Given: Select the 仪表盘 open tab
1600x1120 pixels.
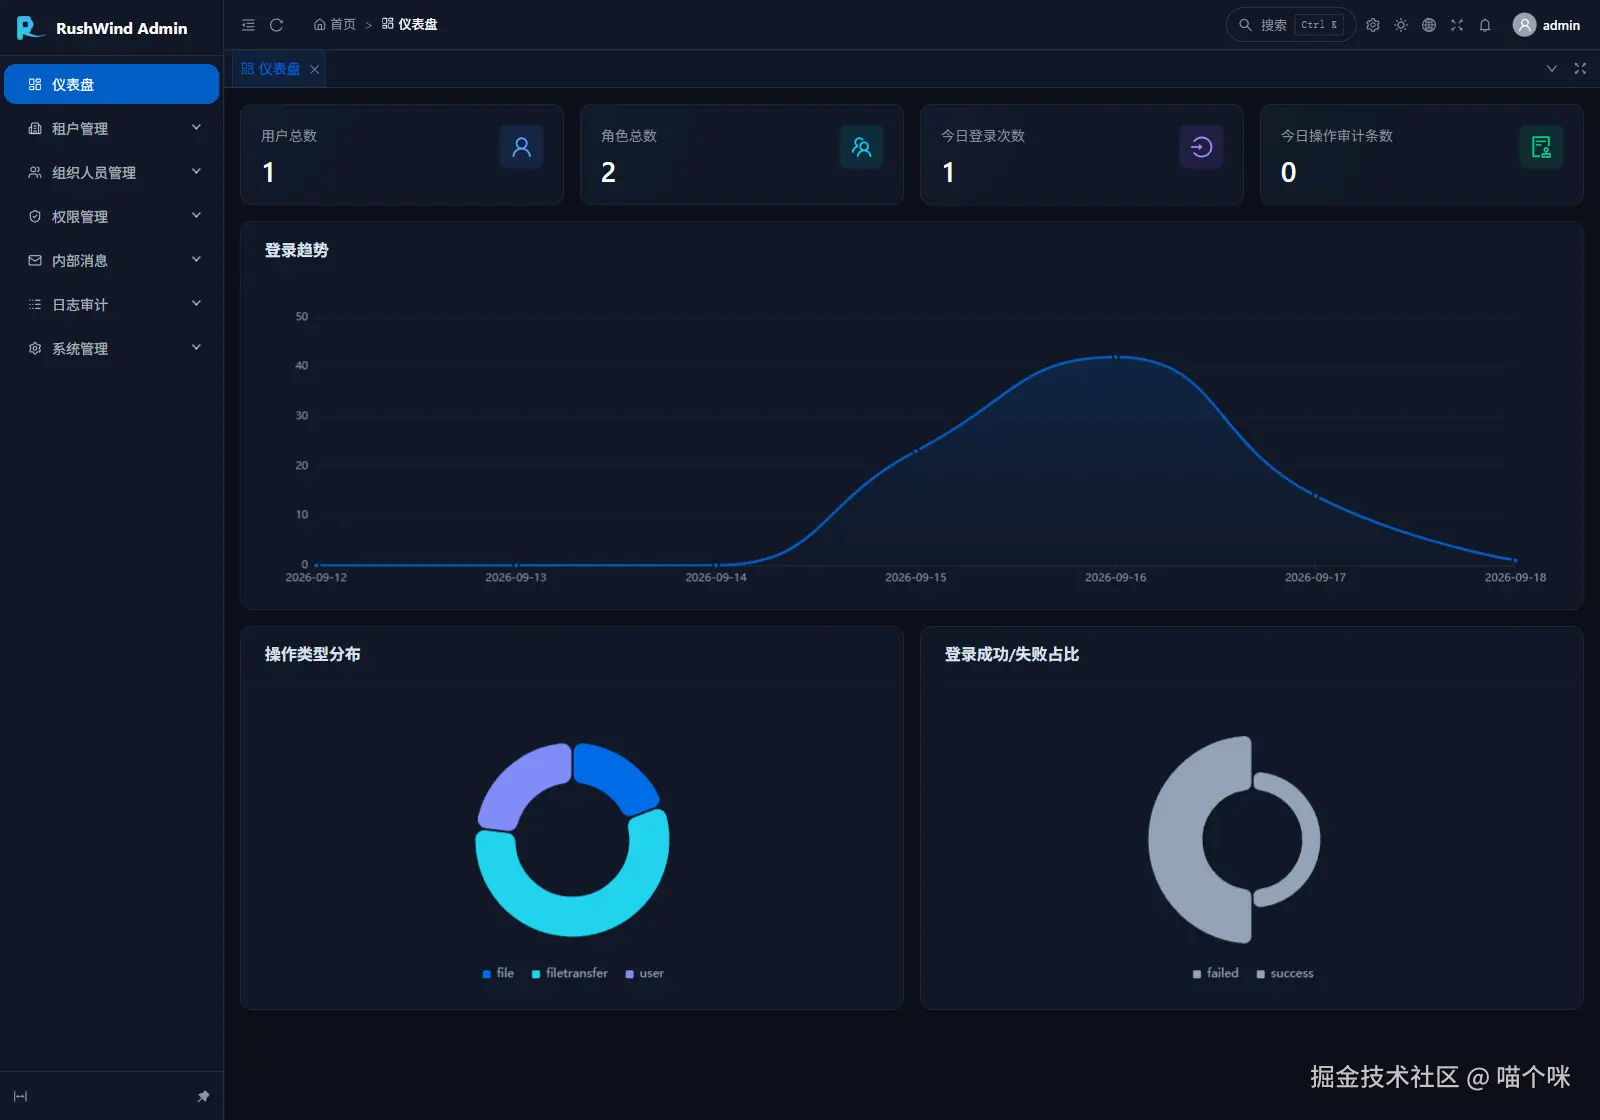Looking at the screenshot, I should [278, 69].
